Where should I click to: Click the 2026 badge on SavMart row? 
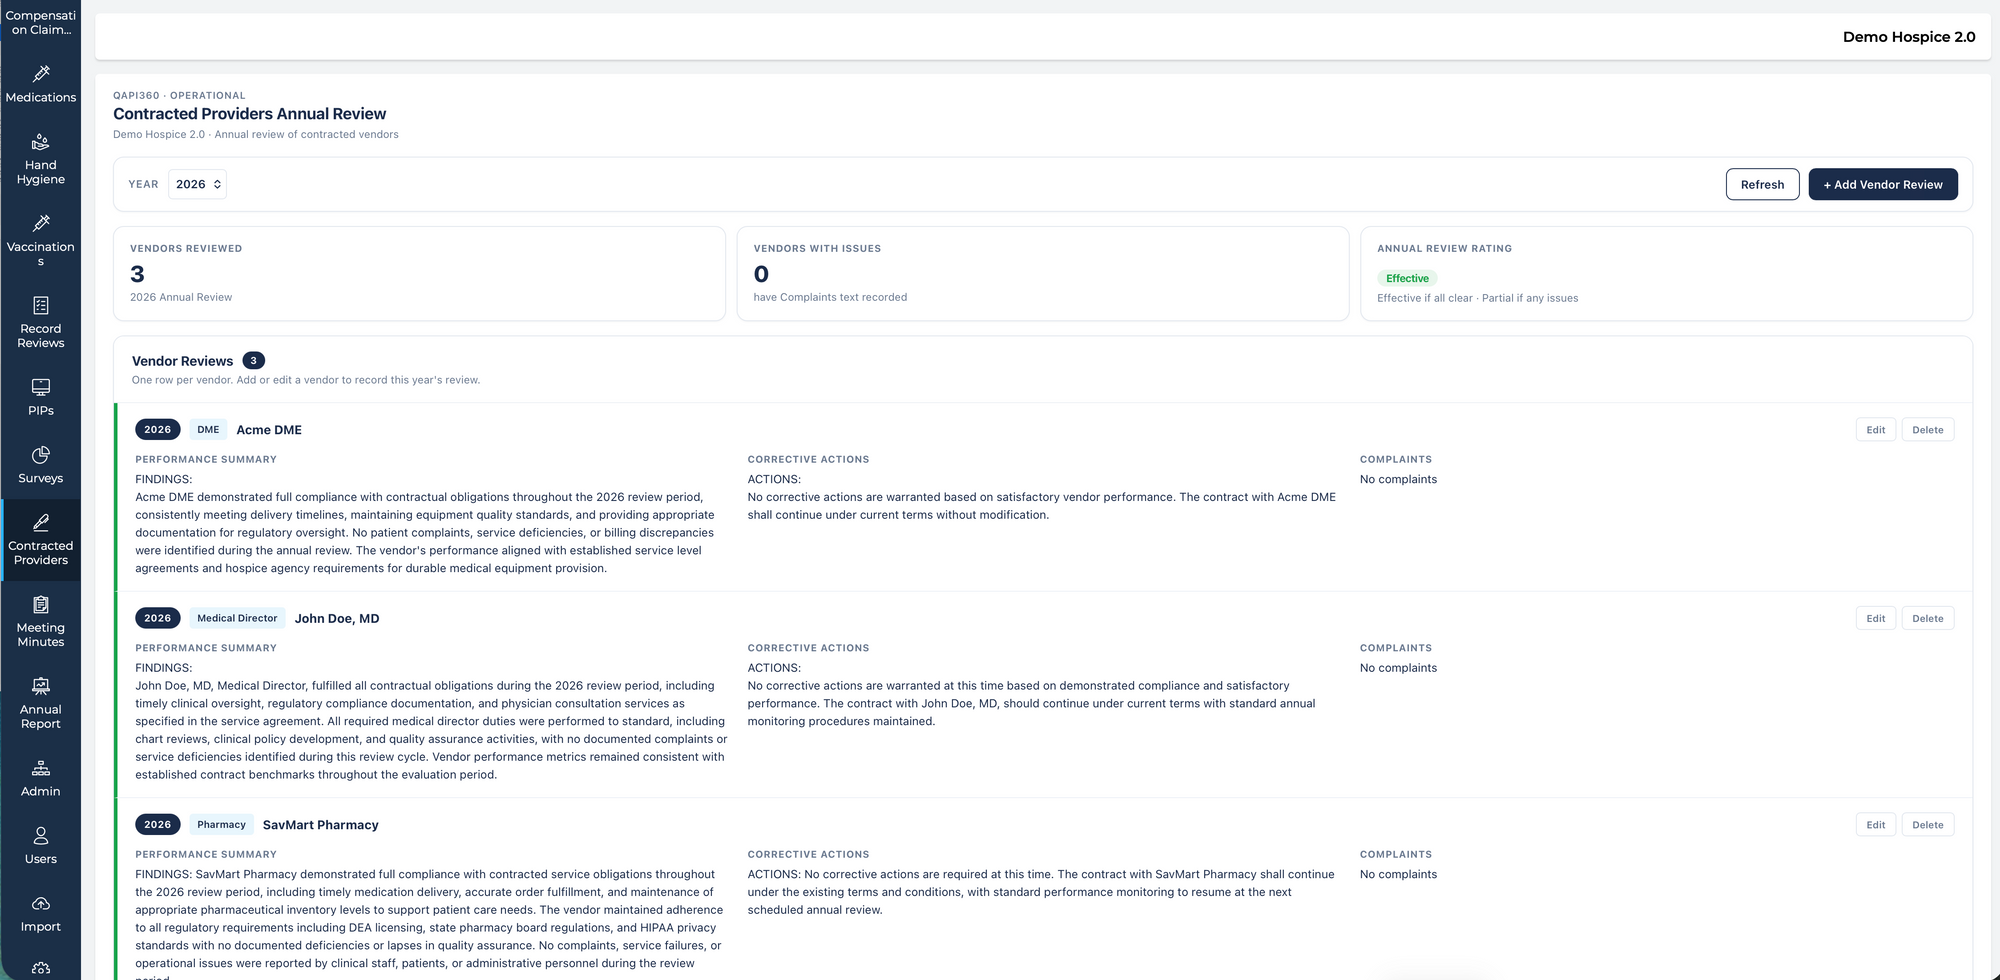click(x=158, y=825)
